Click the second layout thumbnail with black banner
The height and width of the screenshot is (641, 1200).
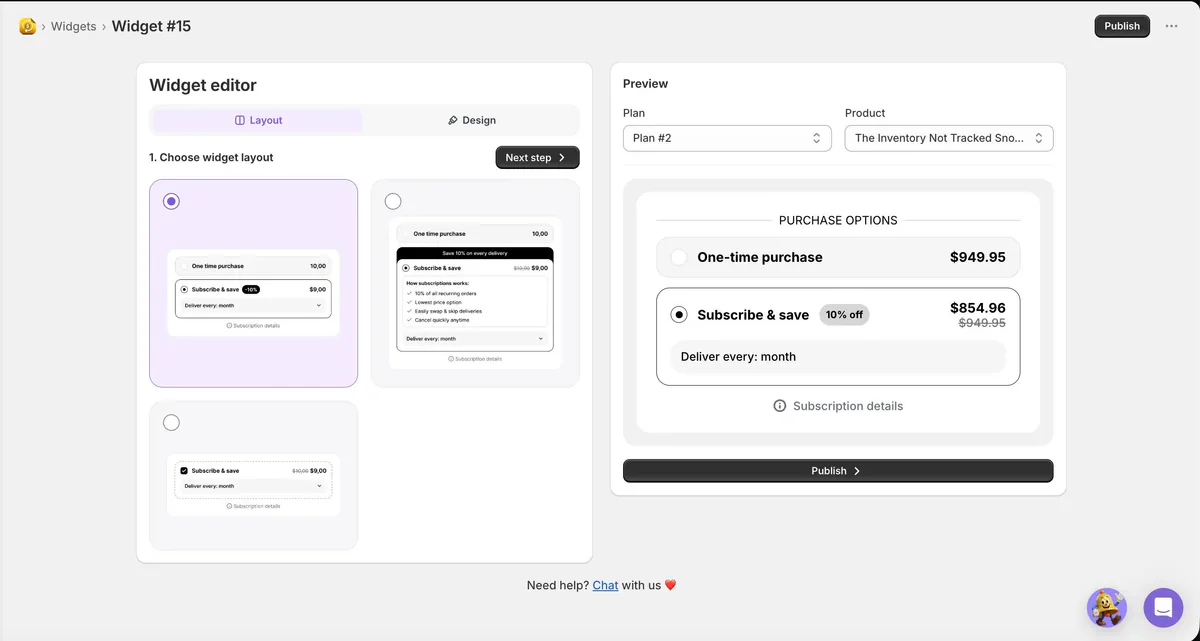click(x=475, y=293)
